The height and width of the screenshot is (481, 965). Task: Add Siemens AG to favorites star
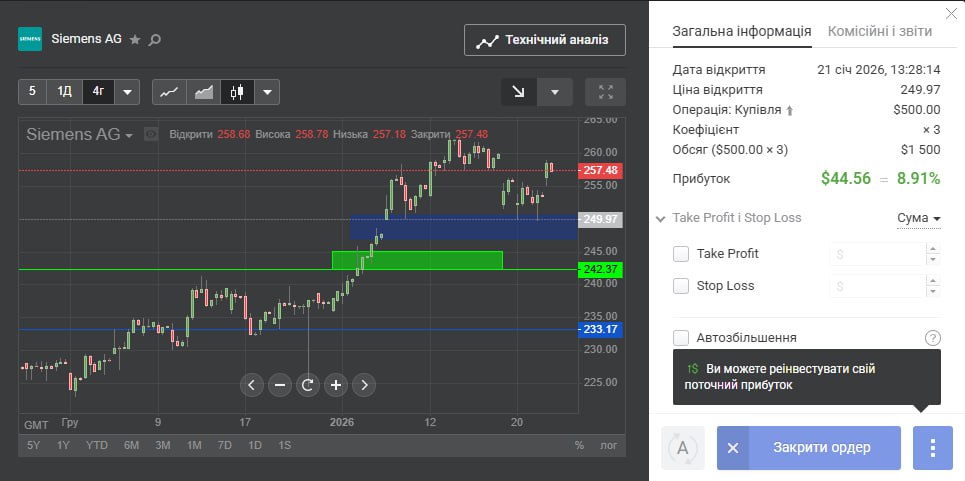coord(135,39)
